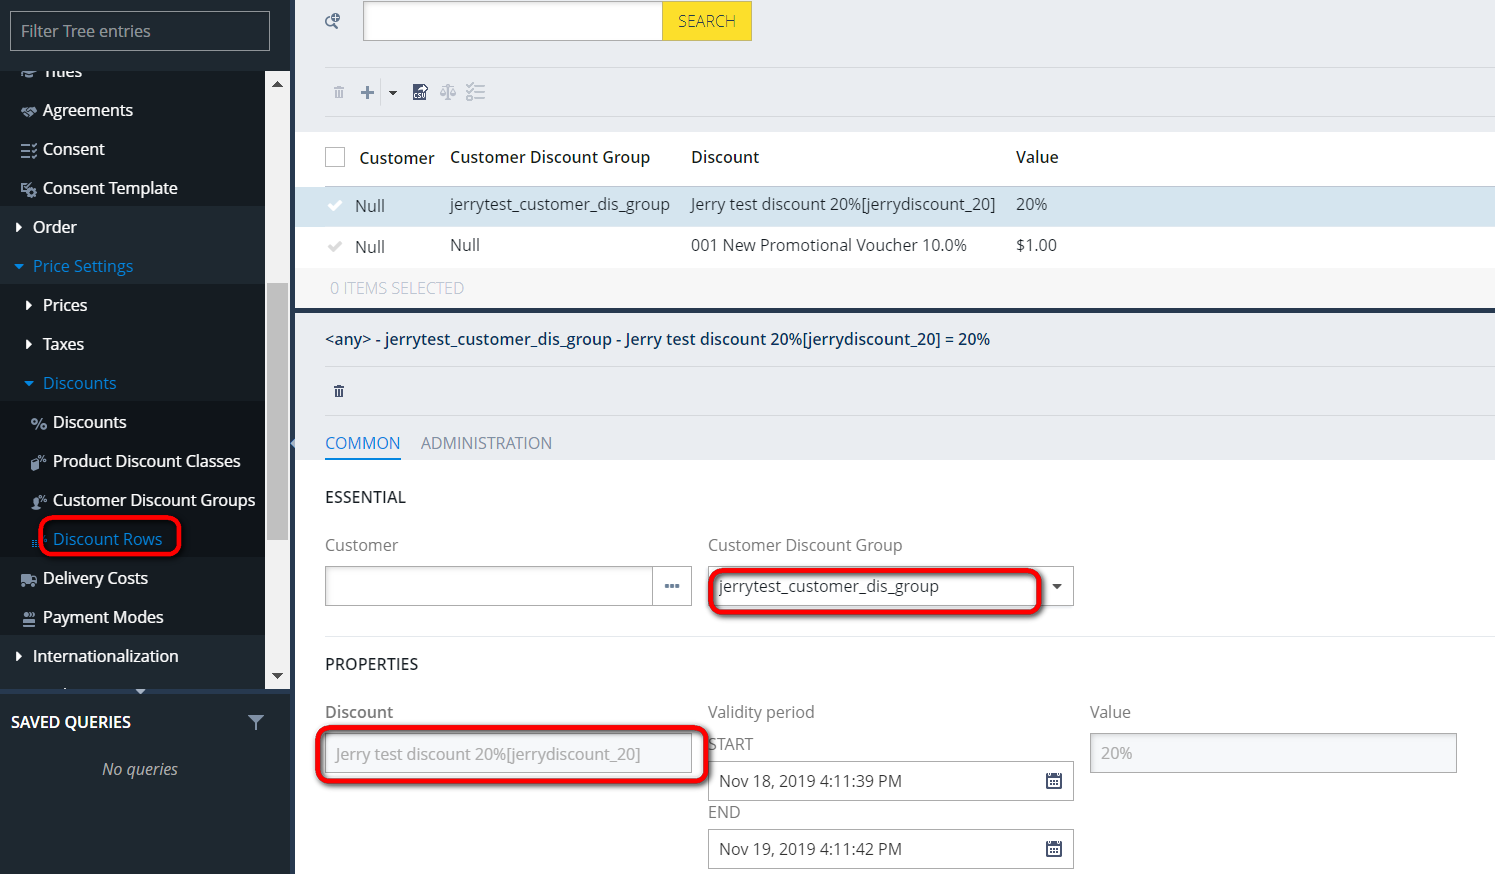Delete the open discount row using the editor trash icon
The height and width of the screenshot is (874, 1495).
click(x=339, y=391)
